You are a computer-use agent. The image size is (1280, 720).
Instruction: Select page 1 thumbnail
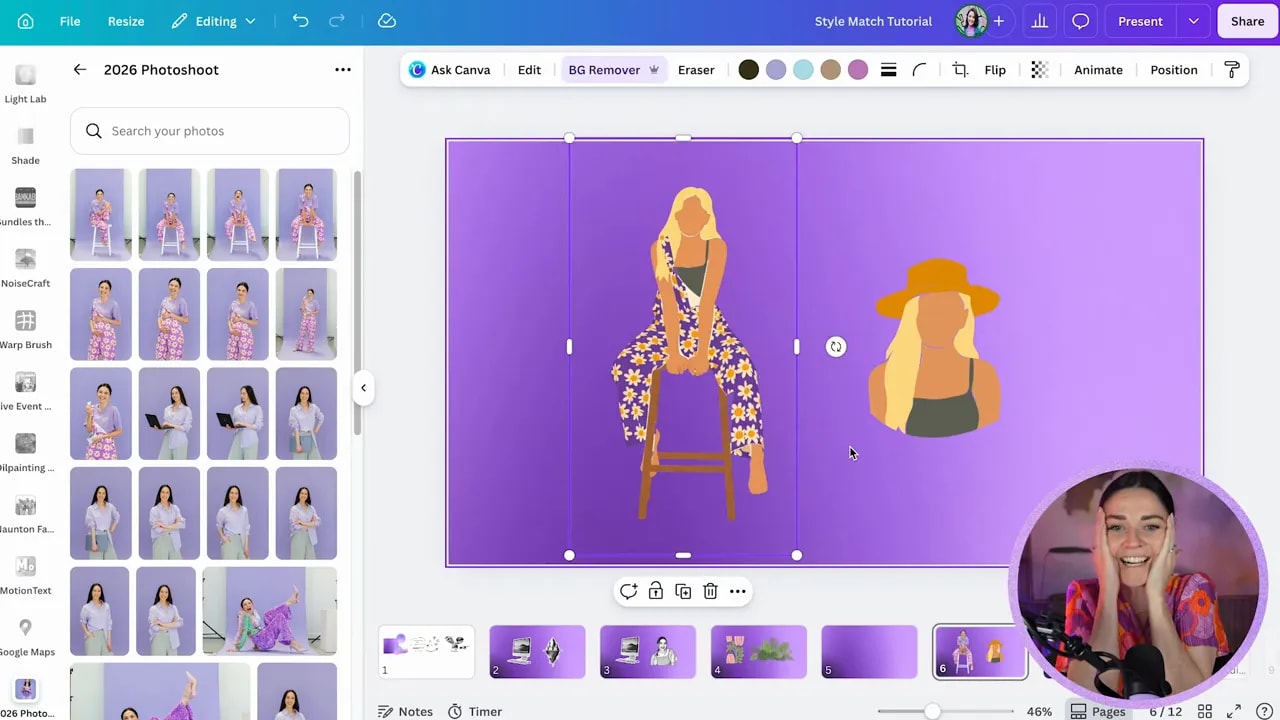point(426,652)
